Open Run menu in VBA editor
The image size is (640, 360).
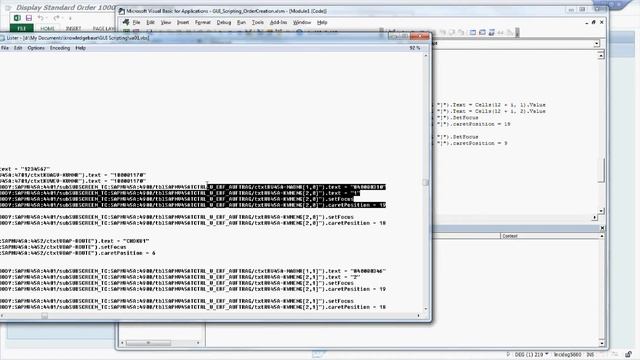[241, 22]
